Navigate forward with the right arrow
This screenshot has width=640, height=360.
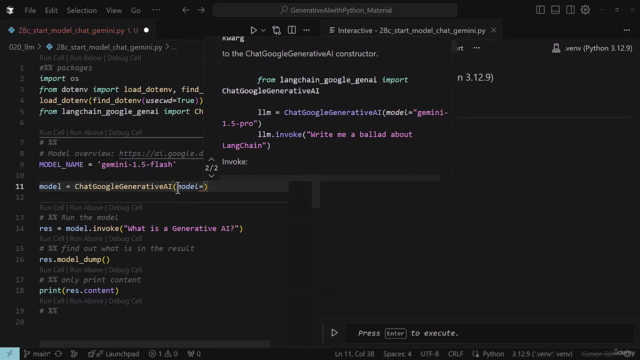201,10
